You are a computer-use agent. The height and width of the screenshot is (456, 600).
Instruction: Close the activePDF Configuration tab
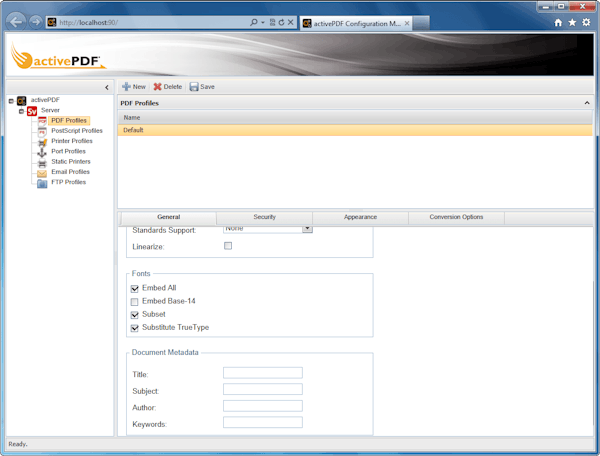(407, 23)
